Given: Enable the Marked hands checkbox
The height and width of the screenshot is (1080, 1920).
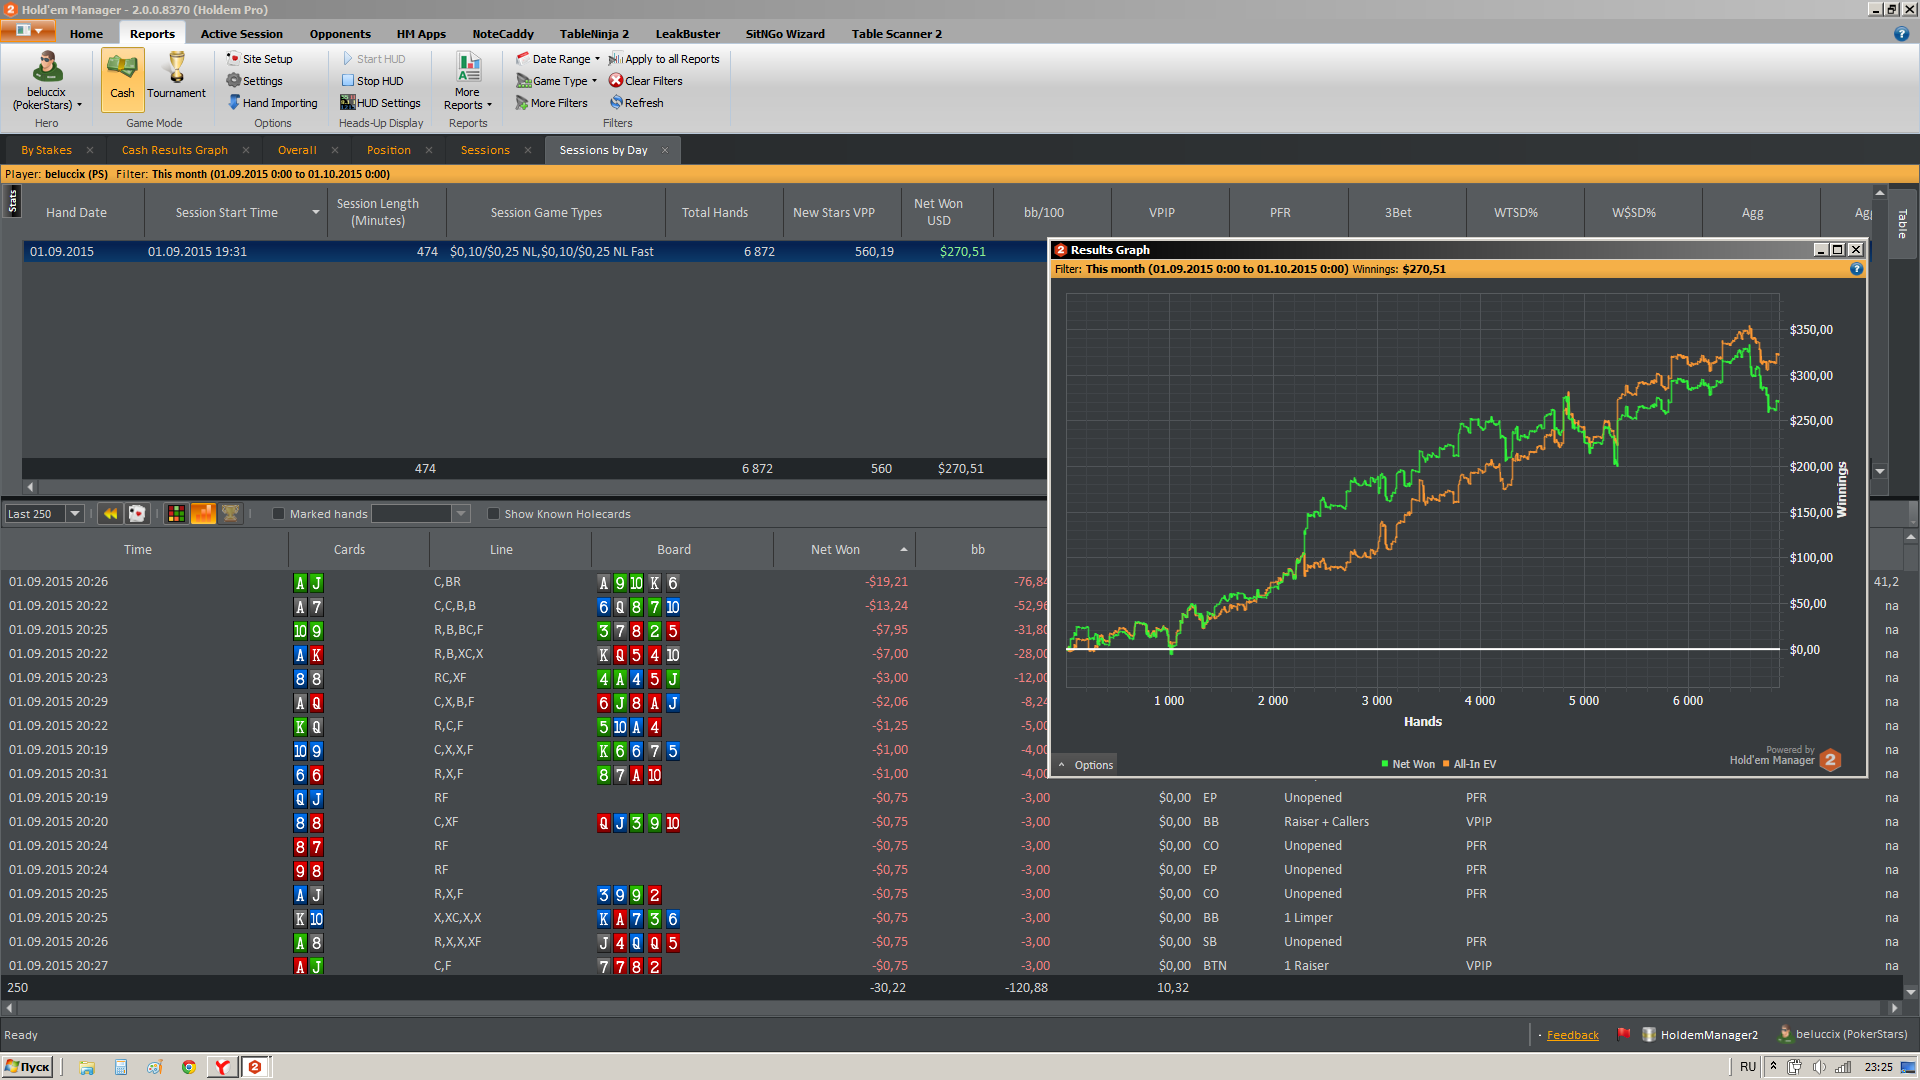Looking at the screenshot, I should click(x=279, y=514).
